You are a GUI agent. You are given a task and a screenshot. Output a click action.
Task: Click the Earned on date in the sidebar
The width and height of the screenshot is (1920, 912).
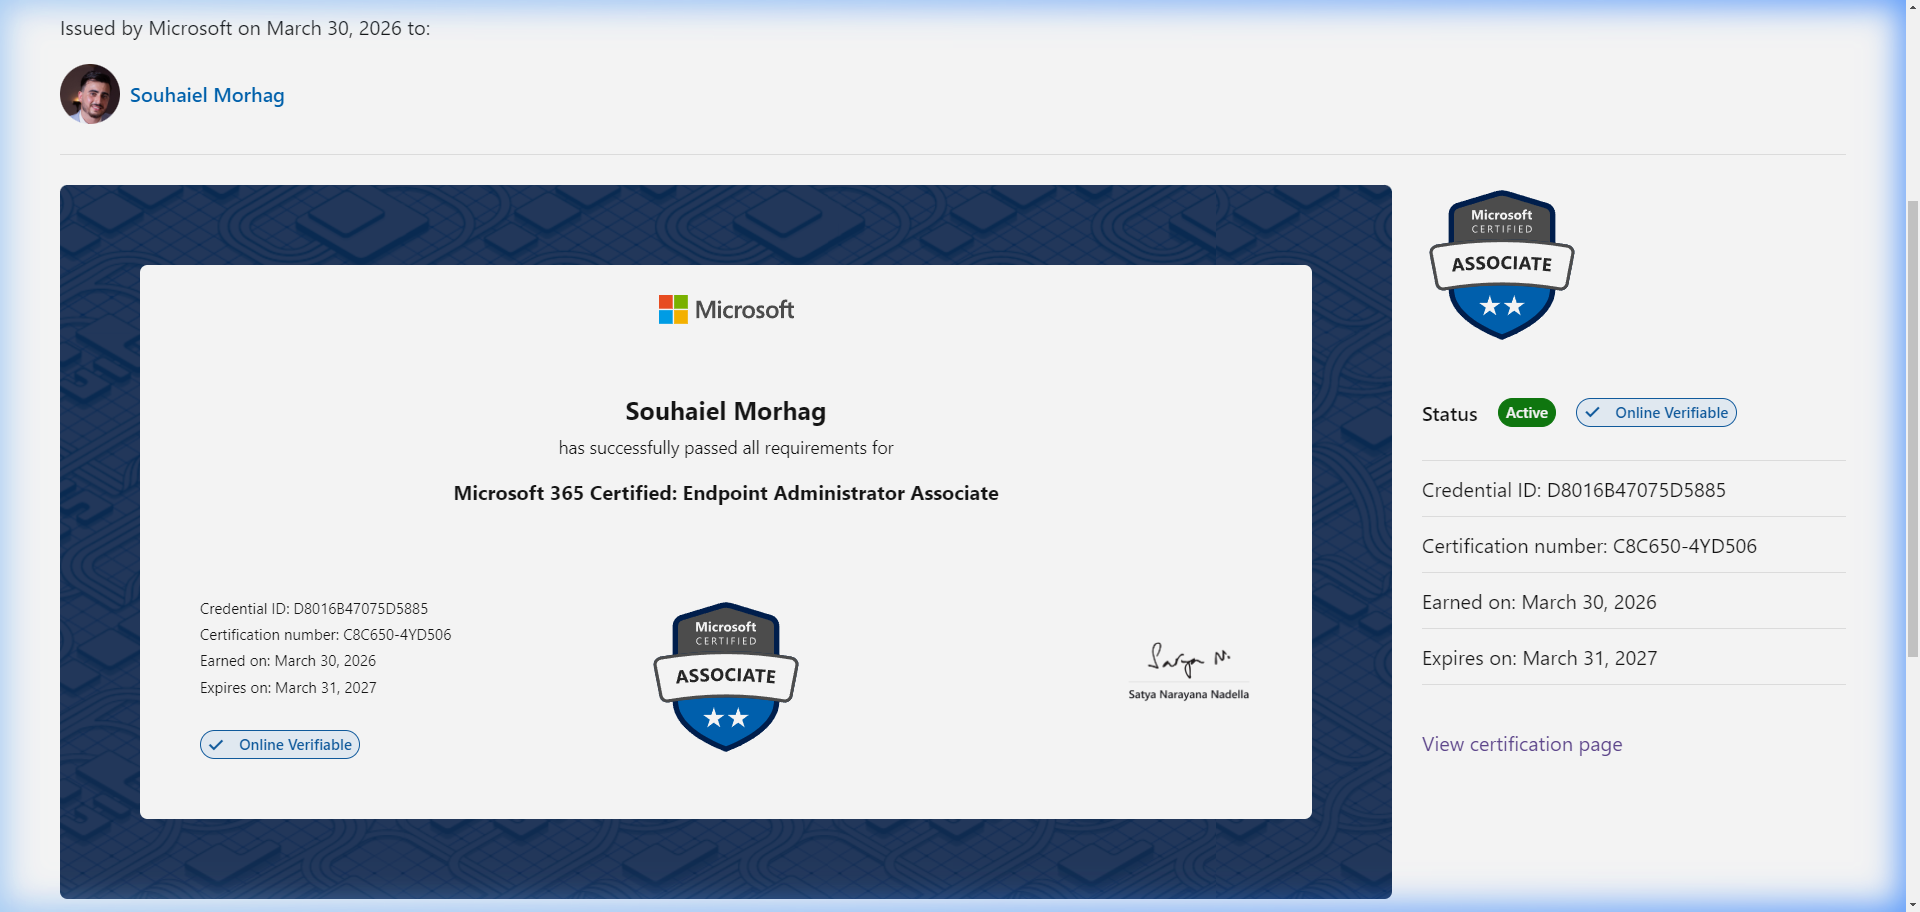(x=1539, y=602)
